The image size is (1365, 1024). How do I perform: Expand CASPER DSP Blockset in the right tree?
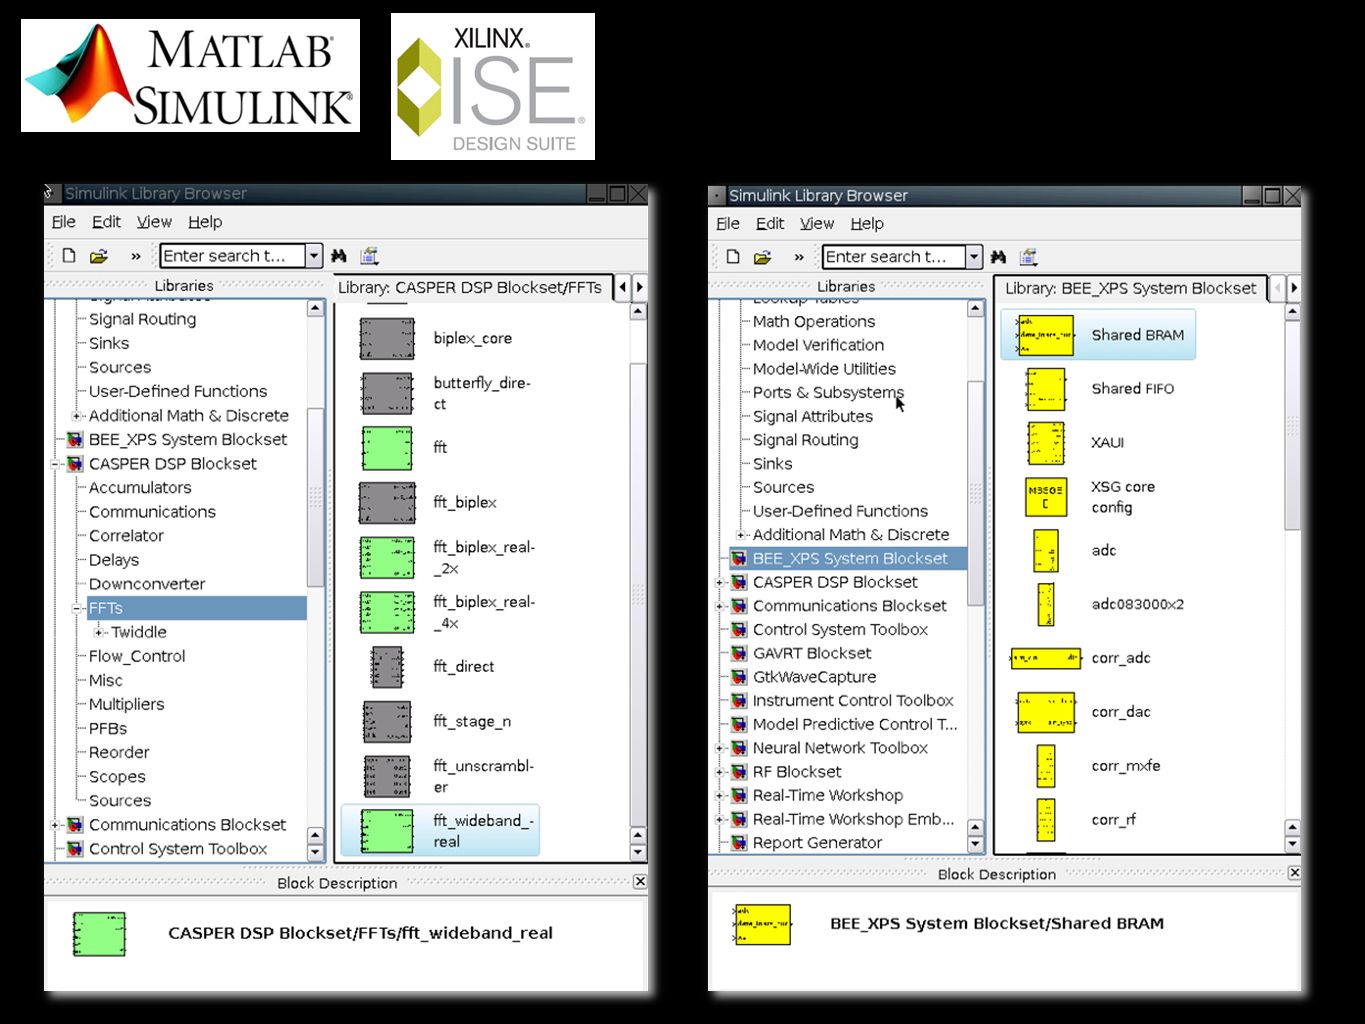(720, 582)
